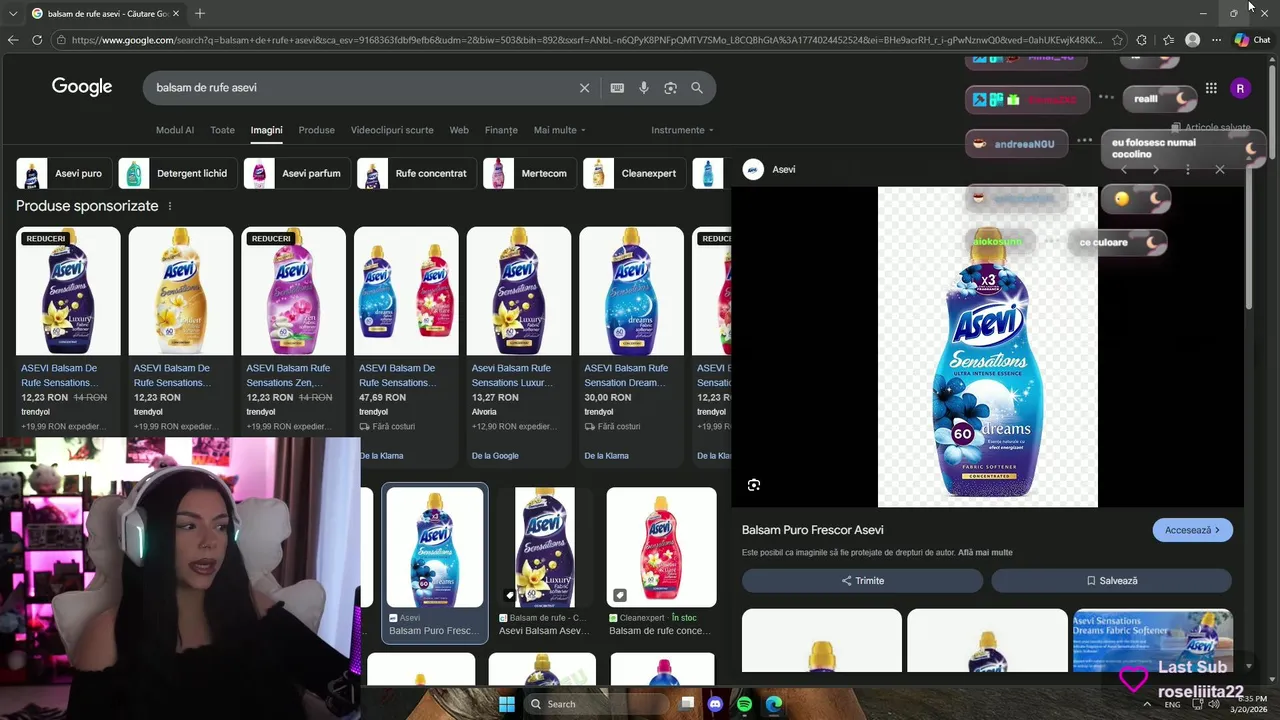Reload the current Google search page
The image size is (1280, 720).
(37, 40)
